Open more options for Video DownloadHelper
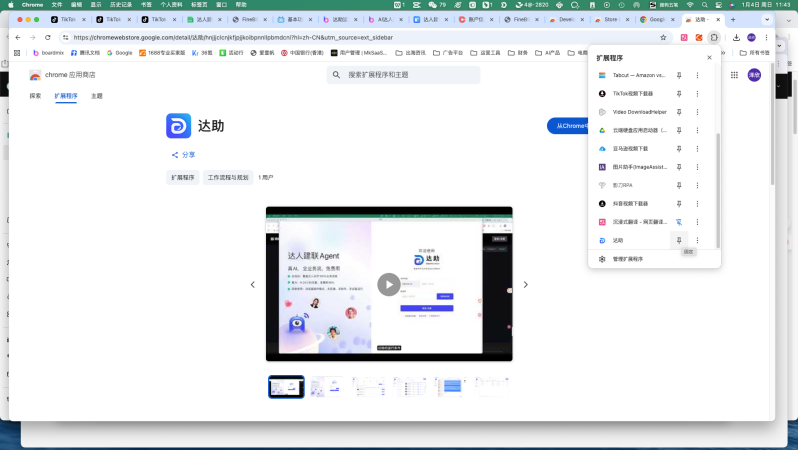The width and height of the screenshot is (798, 450). (x=697, y=112)
